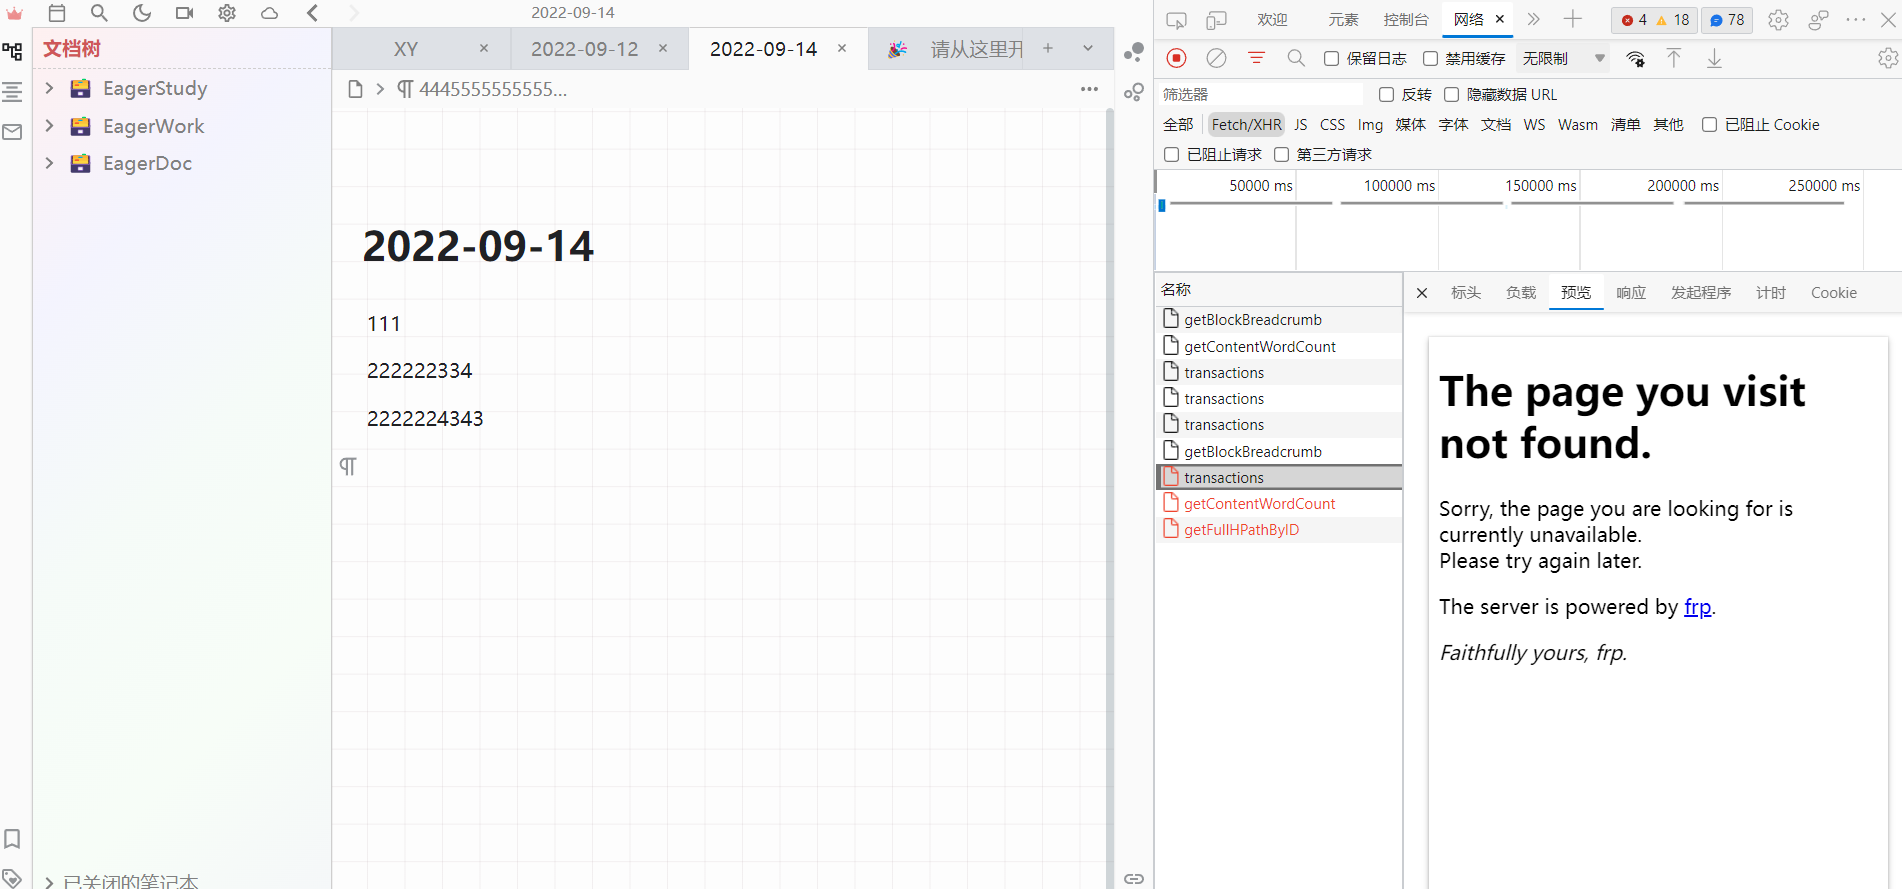Check the 第三方请求 checkbox

(1281, 155)
